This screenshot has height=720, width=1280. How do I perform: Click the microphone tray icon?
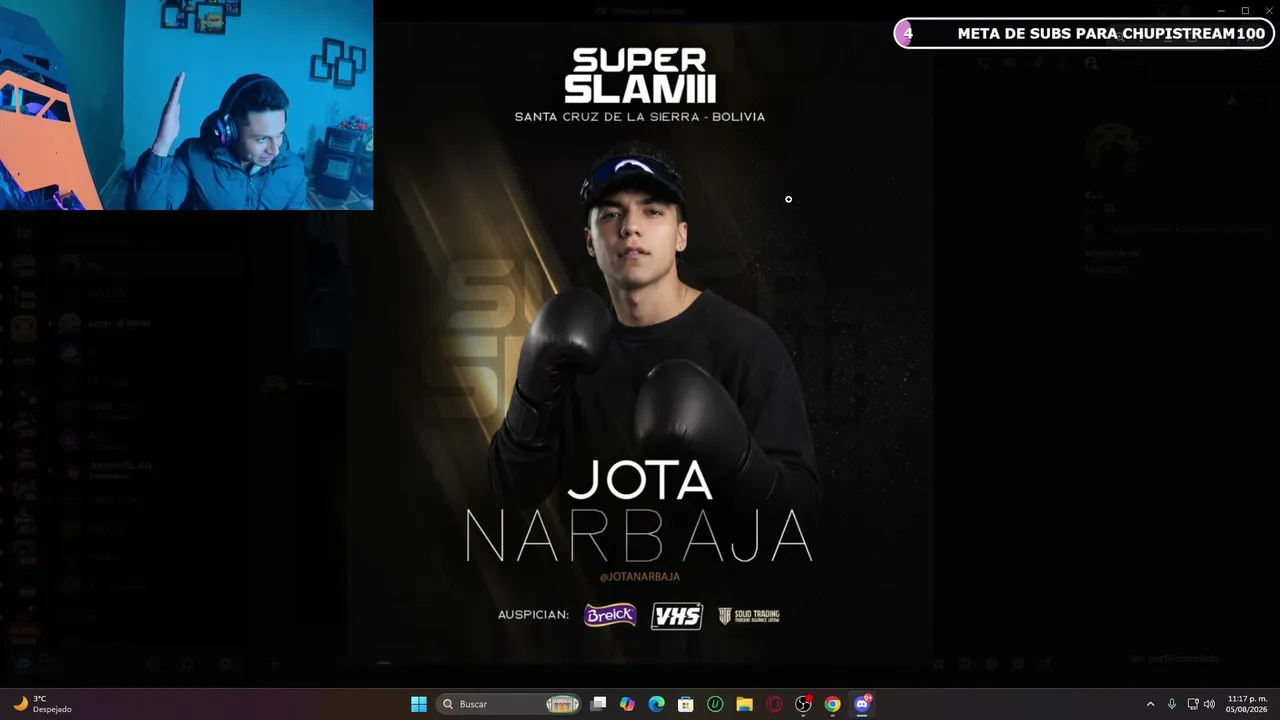pos(1172,704)
